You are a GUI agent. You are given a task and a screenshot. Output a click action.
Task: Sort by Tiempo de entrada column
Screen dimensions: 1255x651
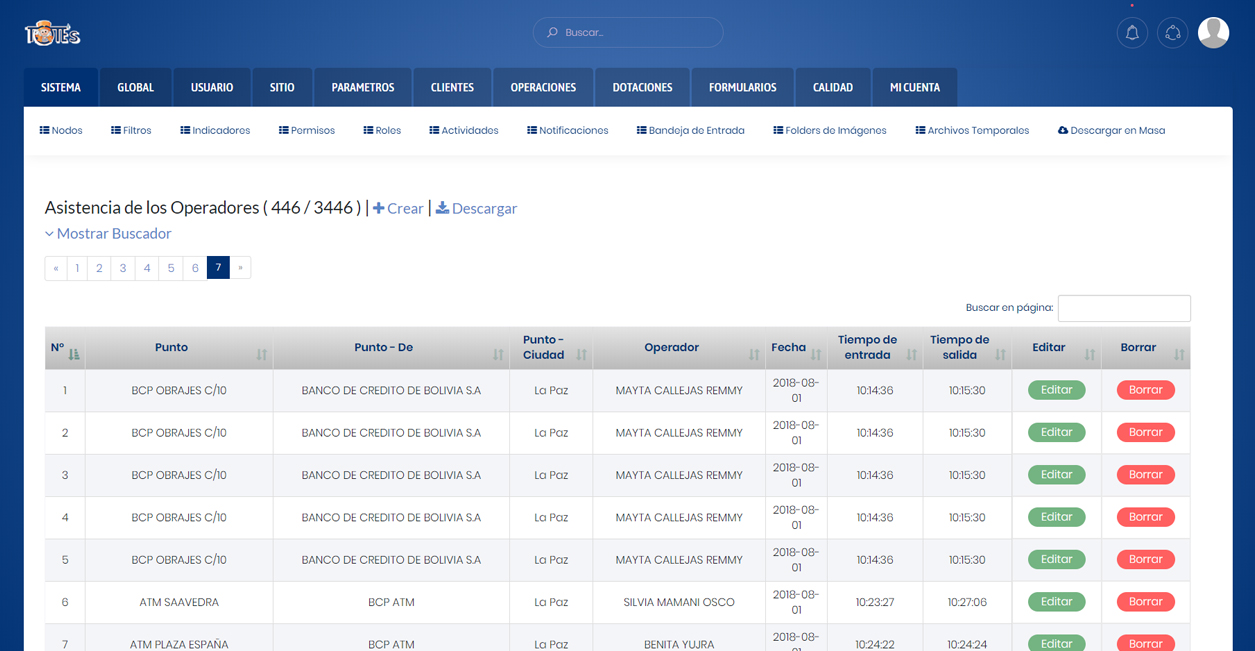point(911,355)
